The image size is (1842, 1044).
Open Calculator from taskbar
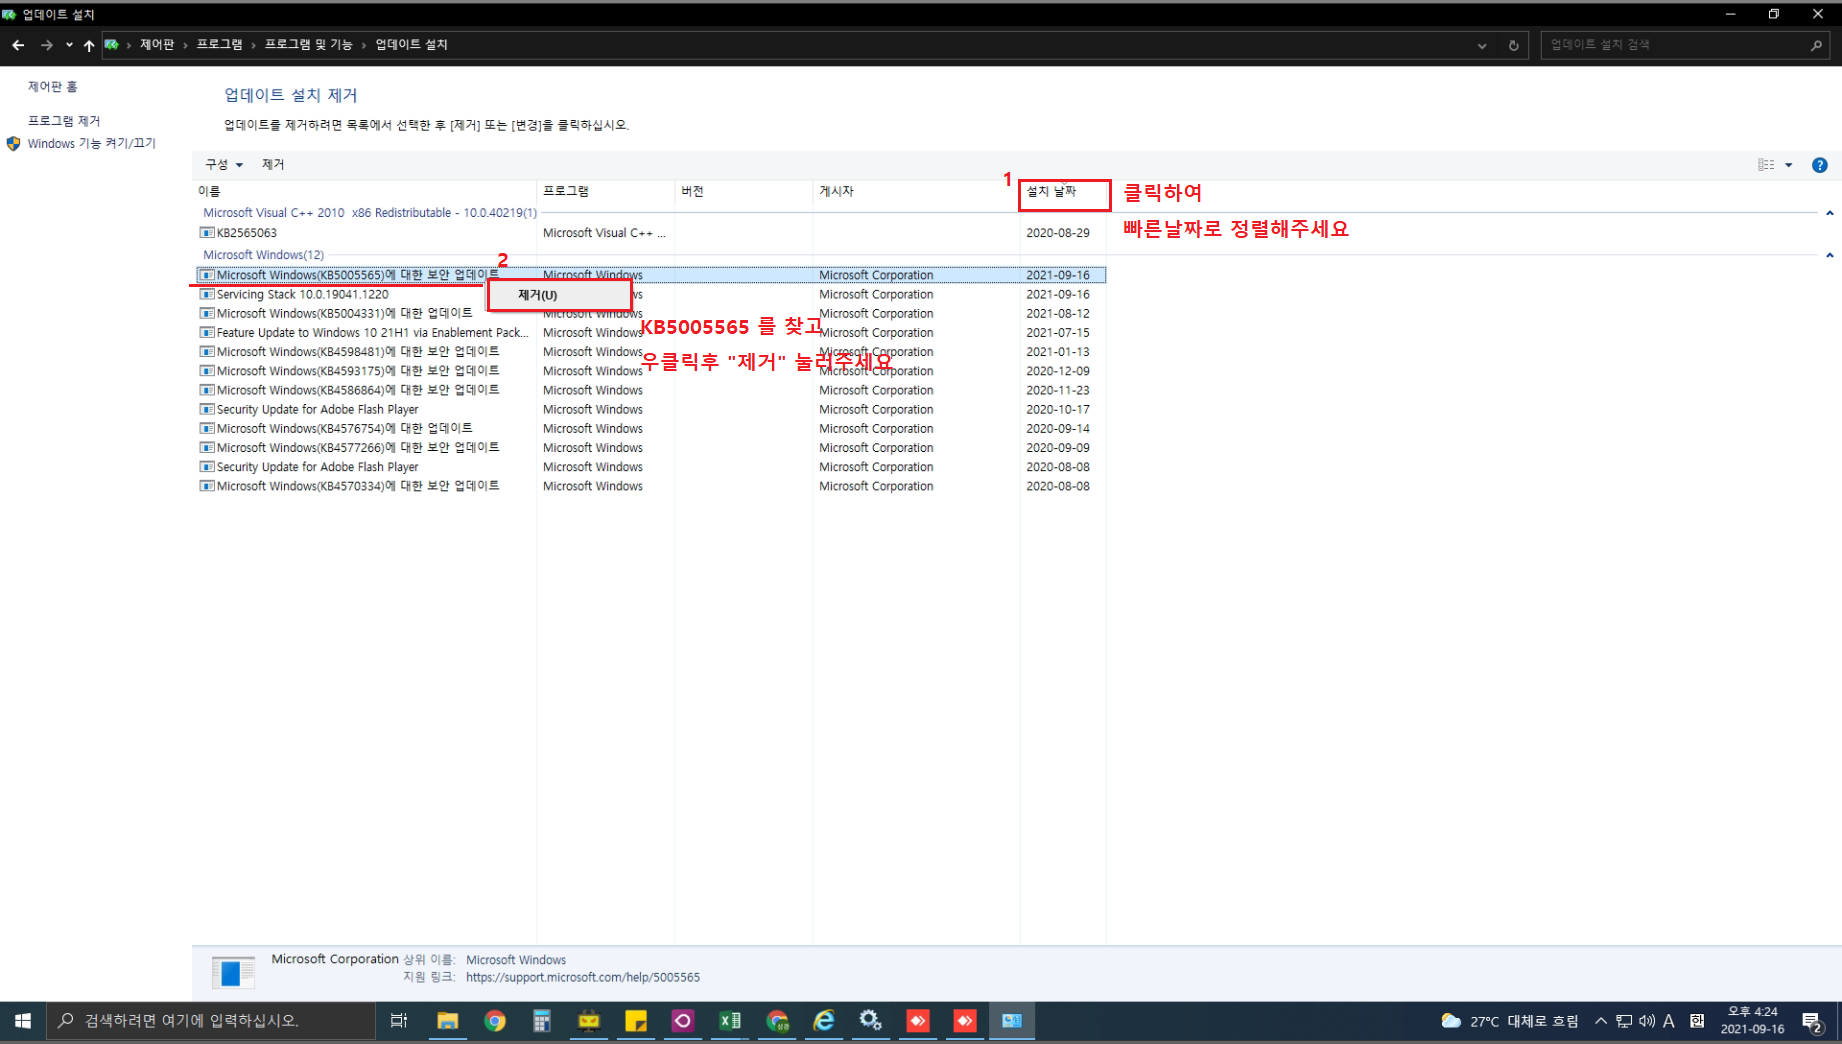541,1021
